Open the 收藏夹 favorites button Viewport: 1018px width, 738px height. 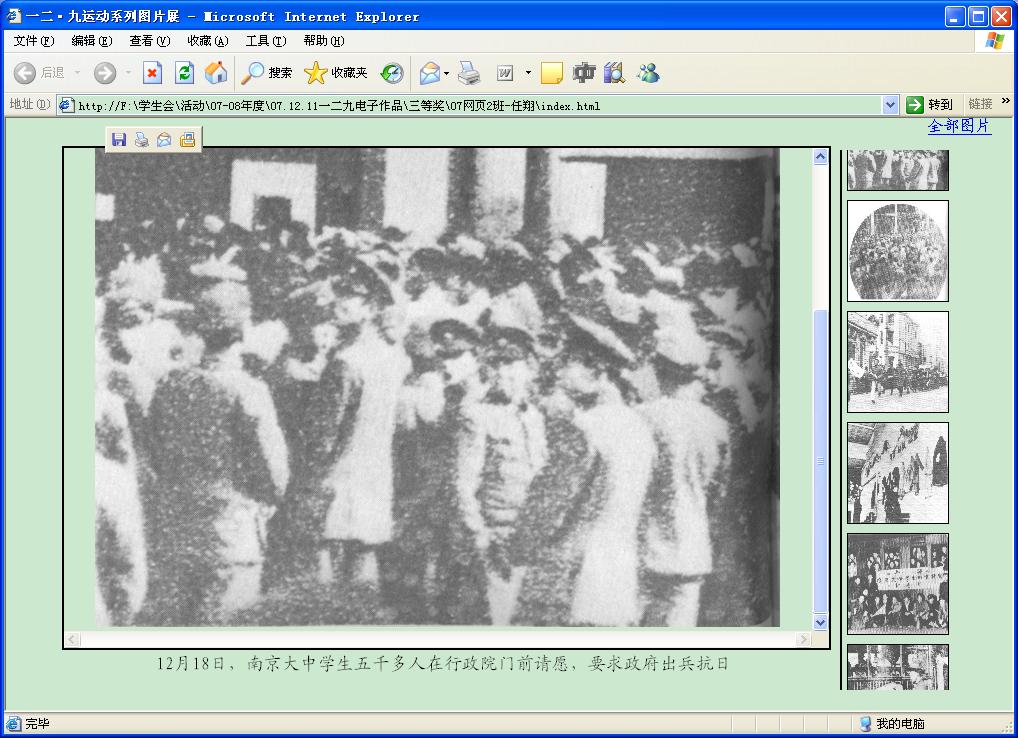pos(336,73)
